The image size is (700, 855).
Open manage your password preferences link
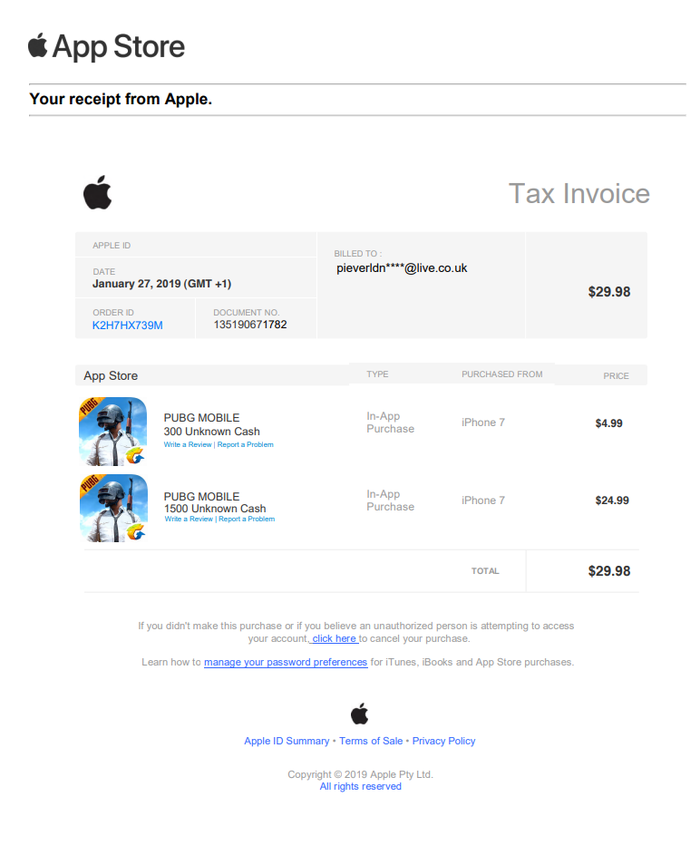point(286,662)
